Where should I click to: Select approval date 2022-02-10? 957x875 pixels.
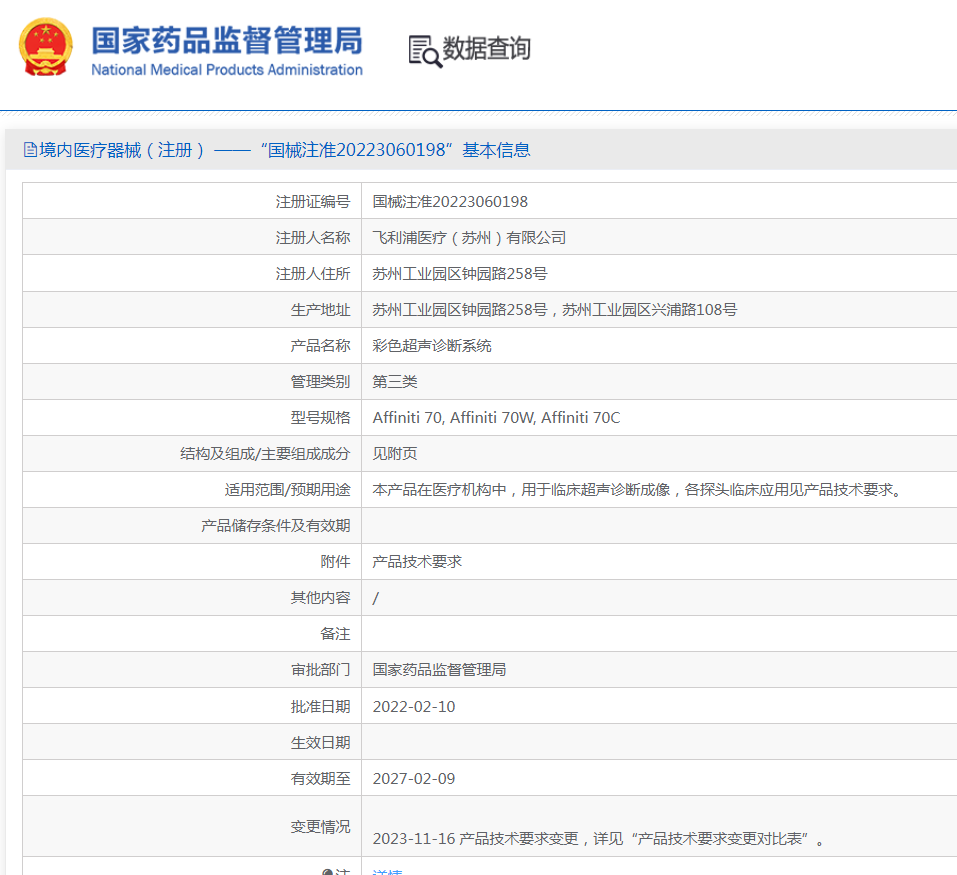click(414, 707)
